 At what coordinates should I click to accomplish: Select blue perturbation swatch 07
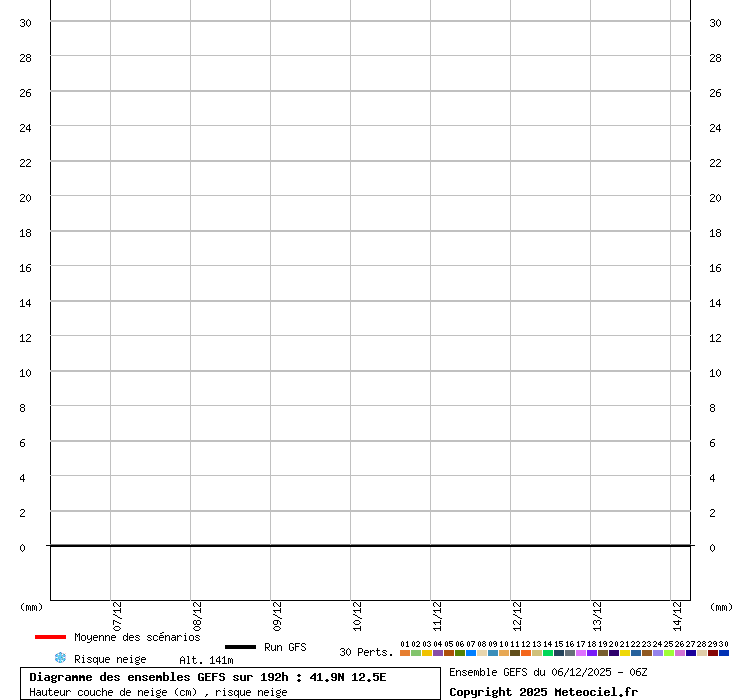pyautogui.click(x=471, y=653)
